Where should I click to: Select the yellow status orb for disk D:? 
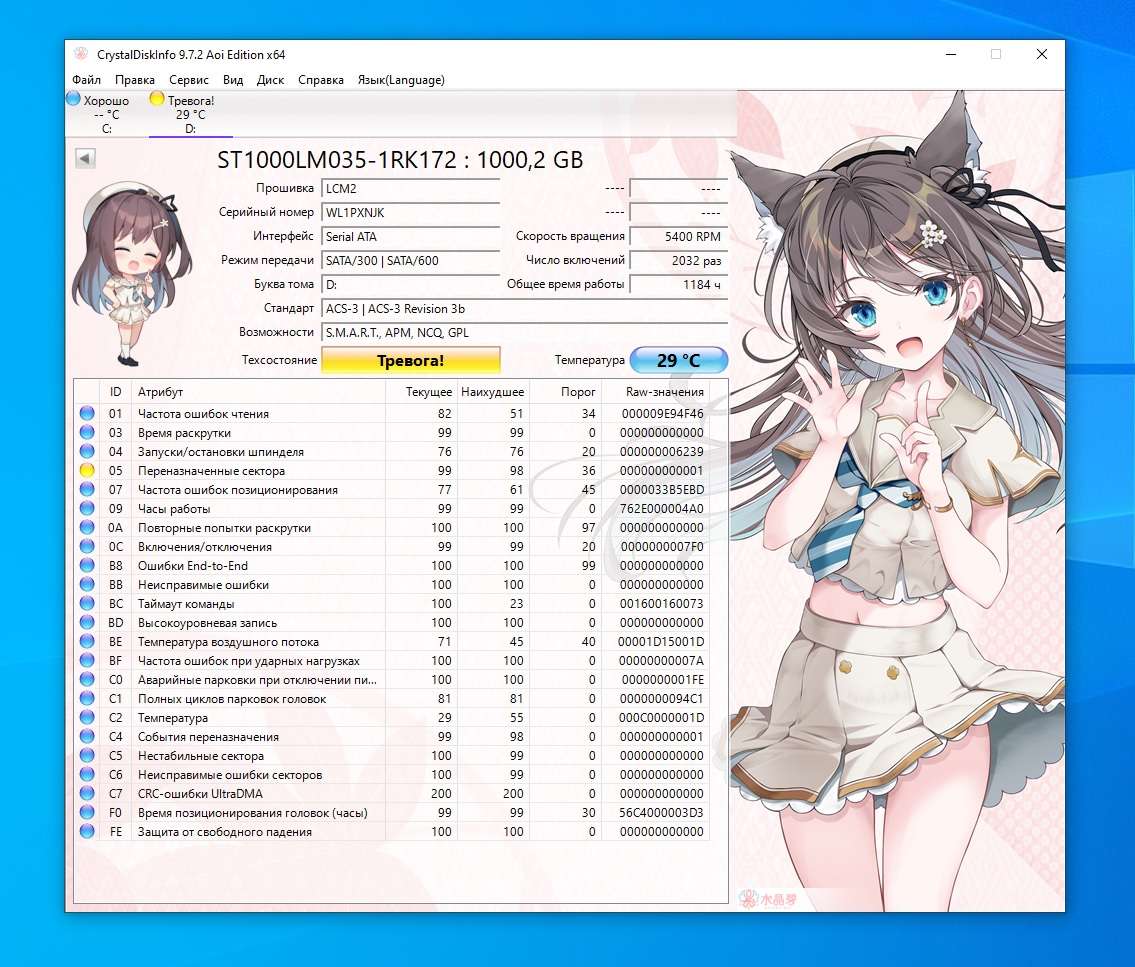tap(157, 99)
